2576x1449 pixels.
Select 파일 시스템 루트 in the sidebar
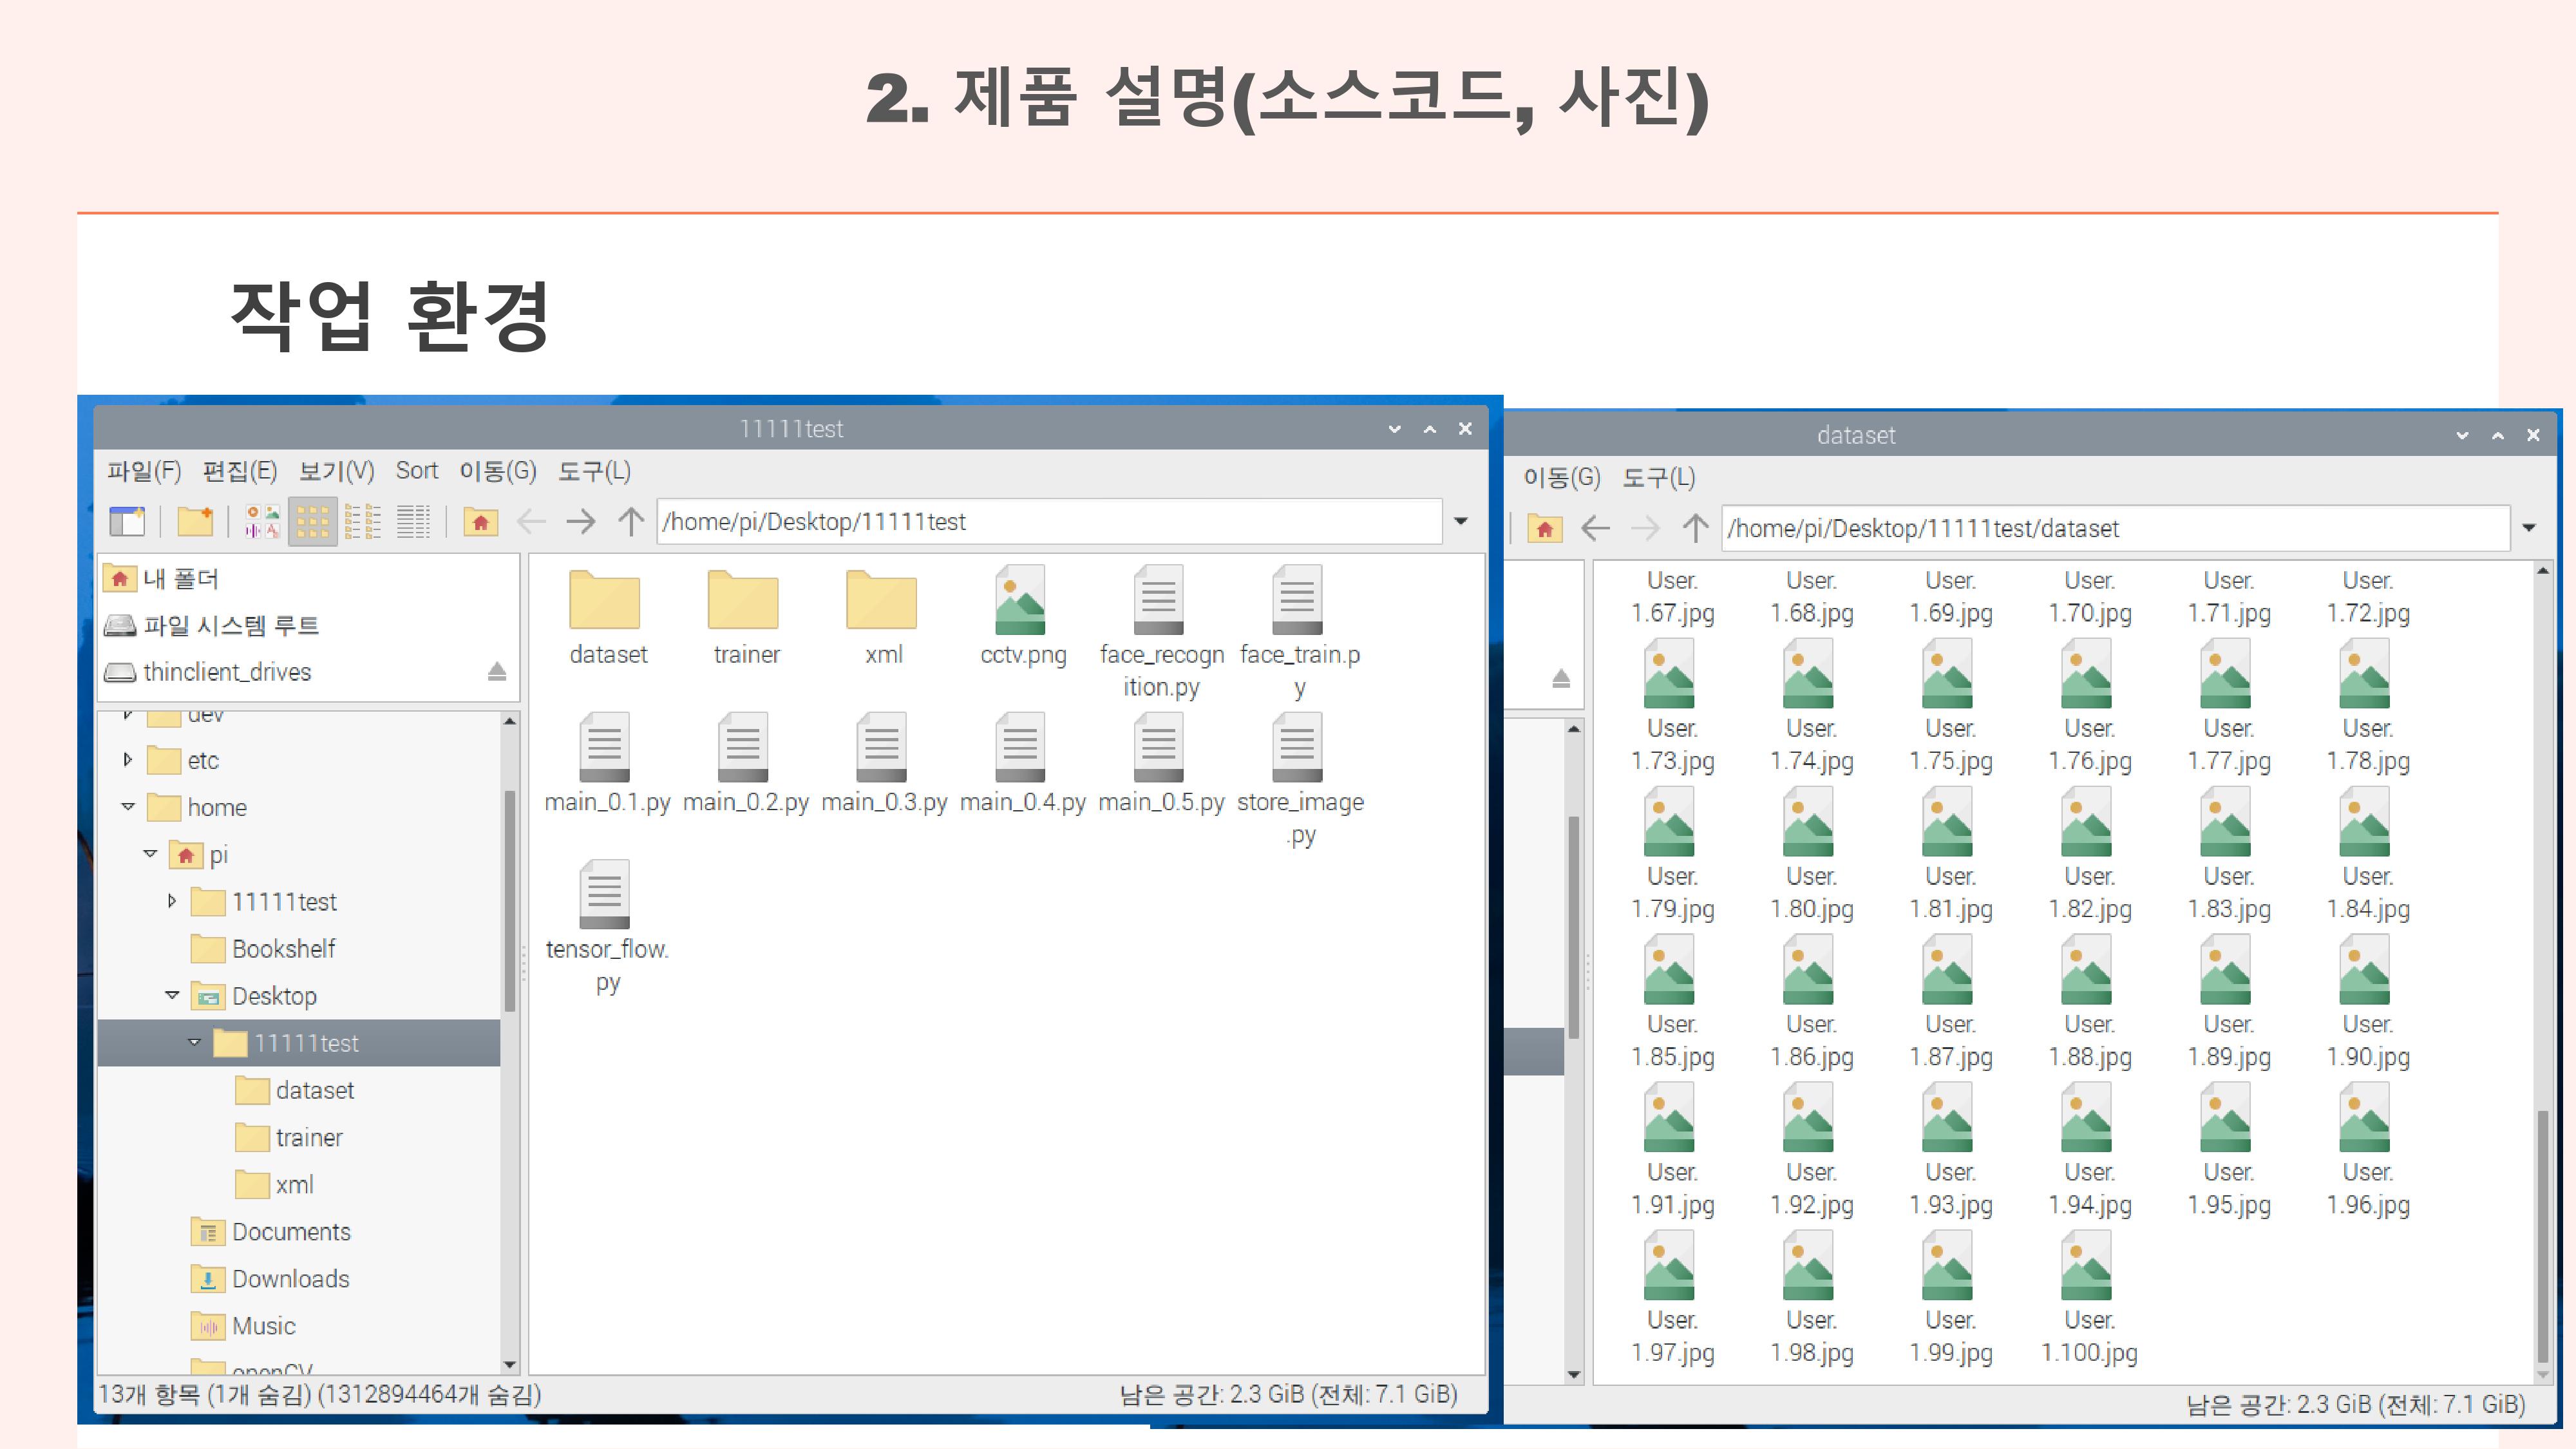[230, 625]
